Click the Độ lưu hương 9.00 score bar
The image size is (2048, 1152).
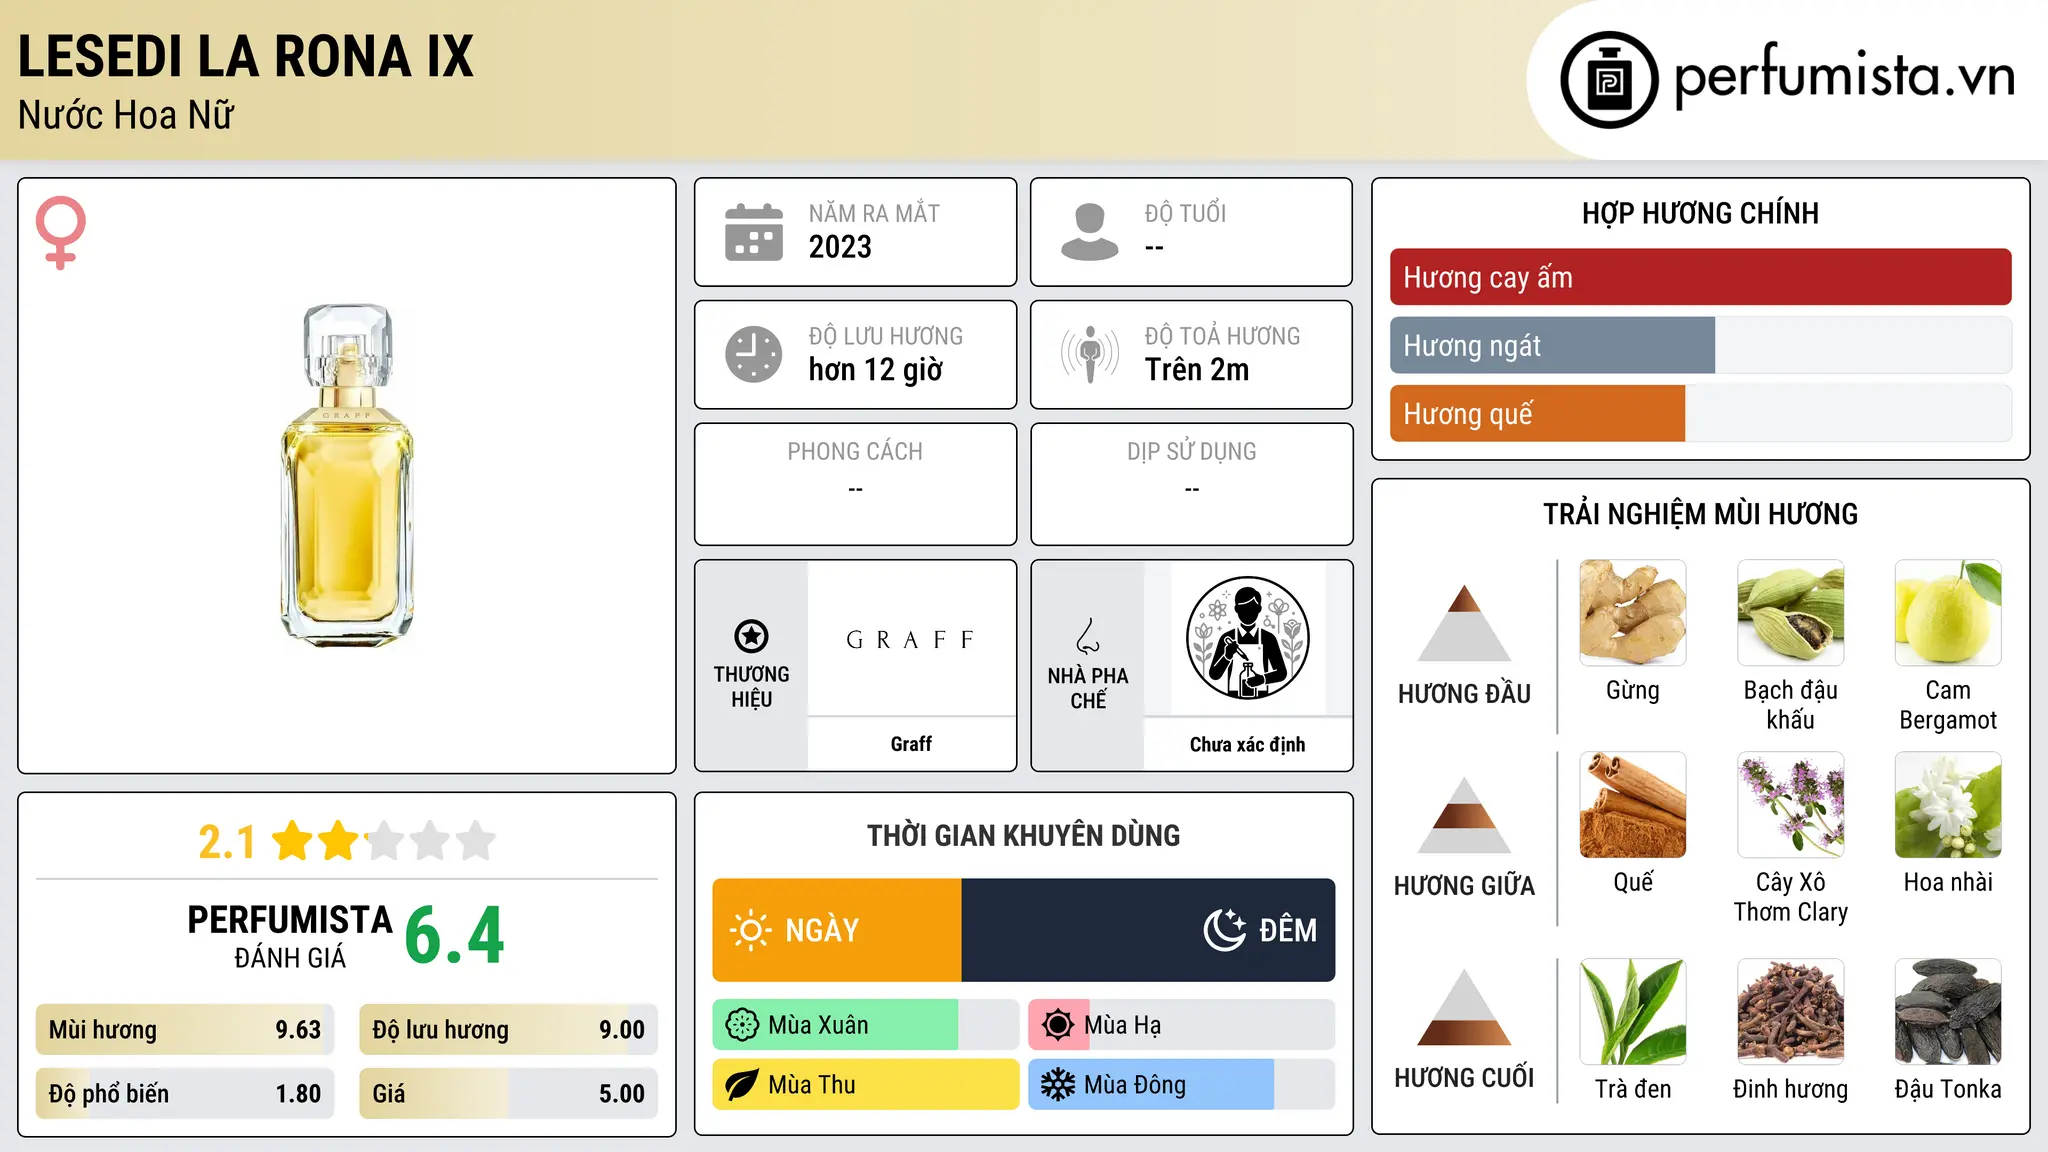[509, 1030]
